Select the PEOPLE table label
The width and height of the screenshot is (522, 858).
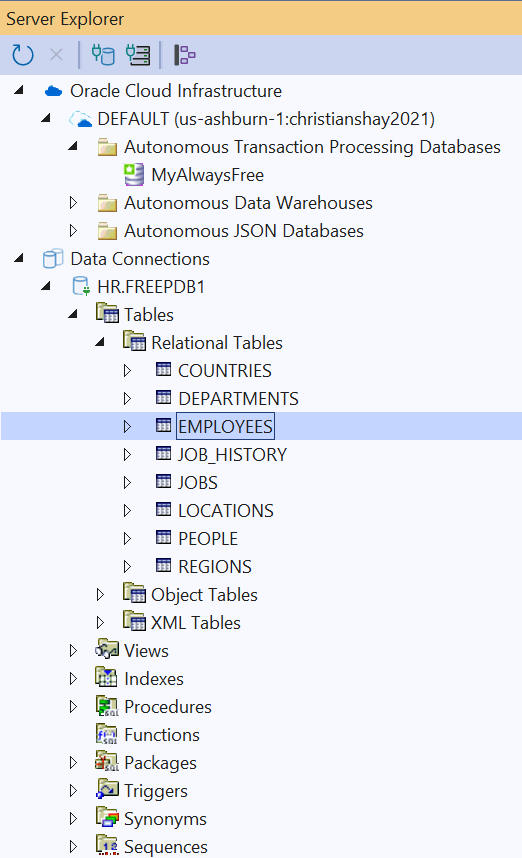pyautogui.click(x=208, y=538)
